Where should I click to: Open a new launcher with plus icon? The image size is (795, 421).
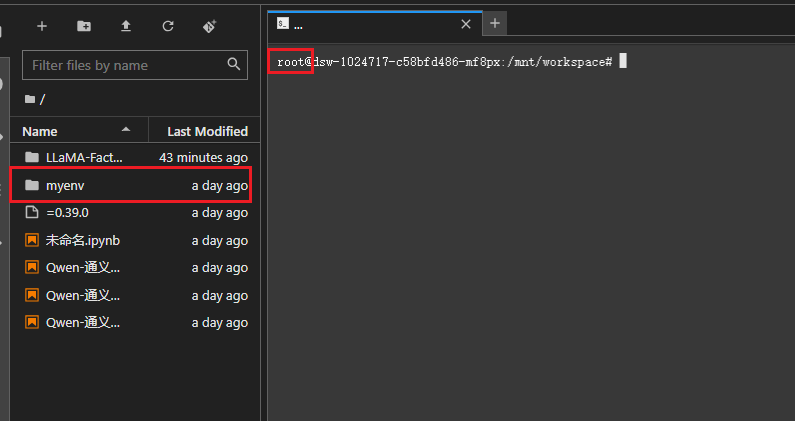(42, 26)
